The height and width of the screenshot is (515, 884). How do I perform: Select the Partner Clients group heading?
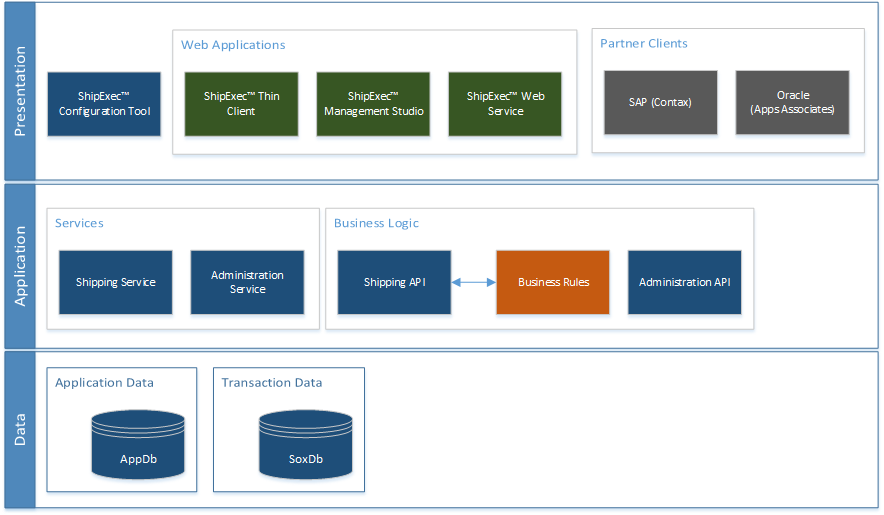pos(643,44)
